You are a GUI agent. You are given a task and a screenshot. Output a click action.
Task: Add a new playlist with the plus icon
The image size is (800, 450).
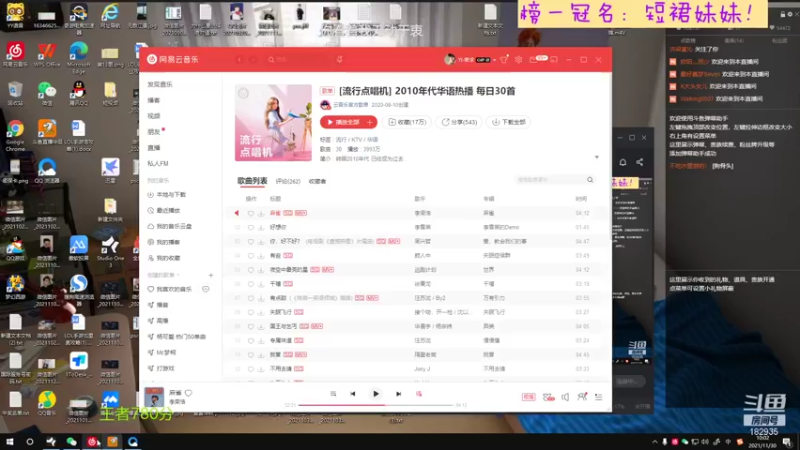pos(211,275)
